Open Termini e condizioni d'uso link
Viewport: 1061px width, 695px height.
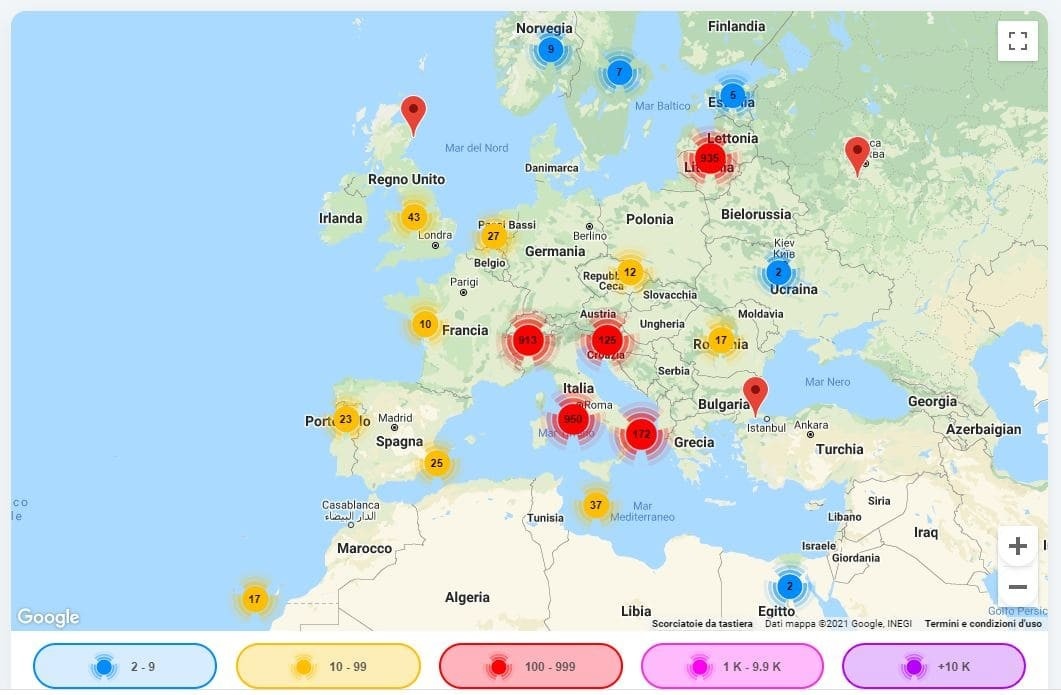click(x=983, y=623)
